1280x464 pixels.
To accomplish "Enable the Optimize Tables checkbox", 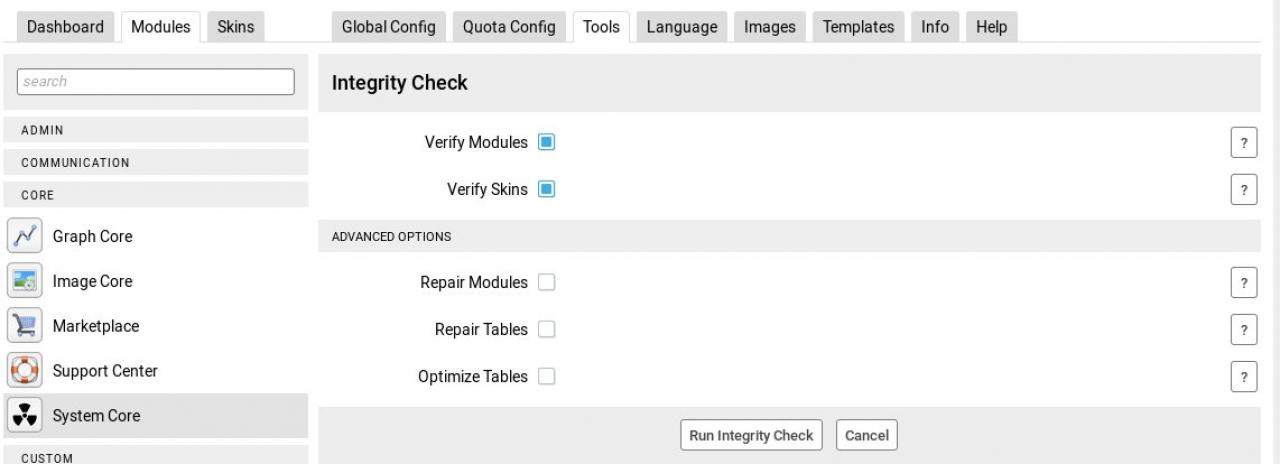I will point(546,377).
